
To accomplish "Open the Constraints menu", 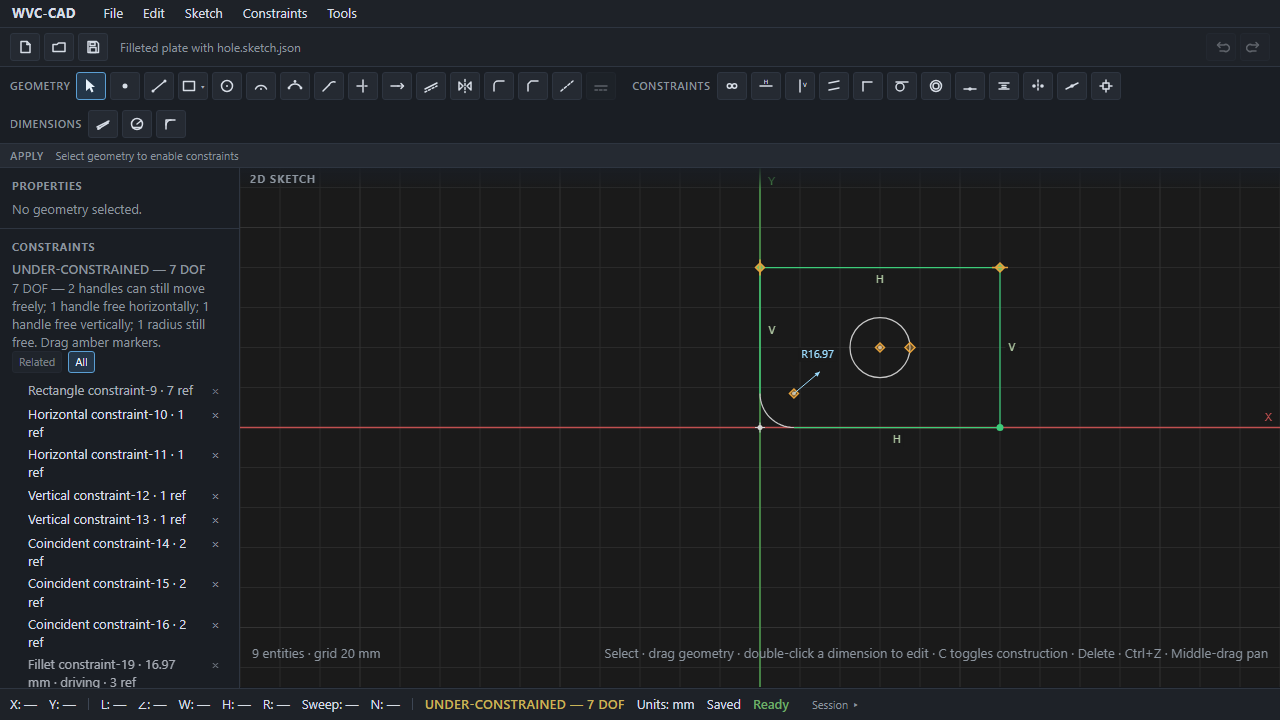I will [275, 13].
